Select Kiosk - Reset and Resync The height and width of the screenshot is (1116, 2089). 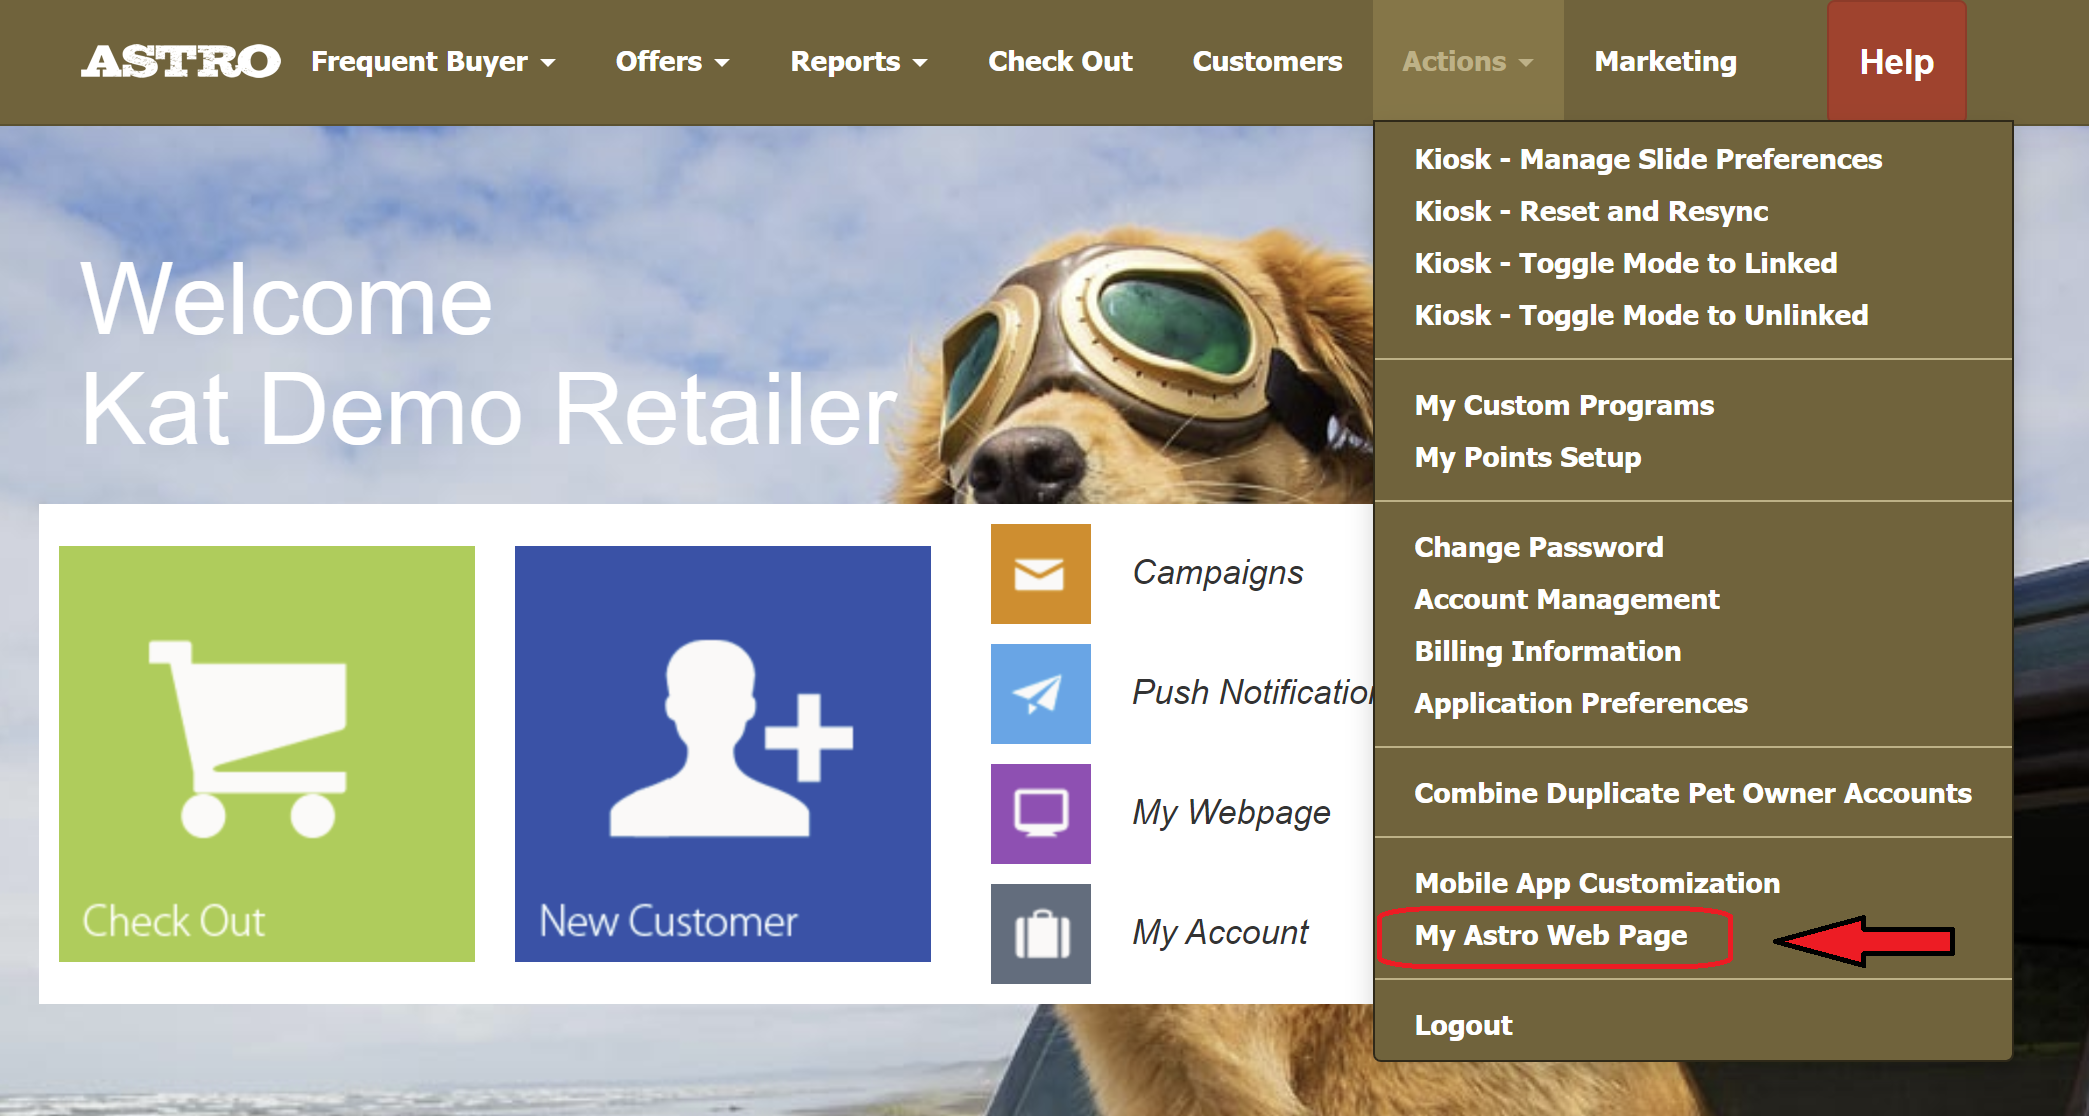pos(1590,212)
